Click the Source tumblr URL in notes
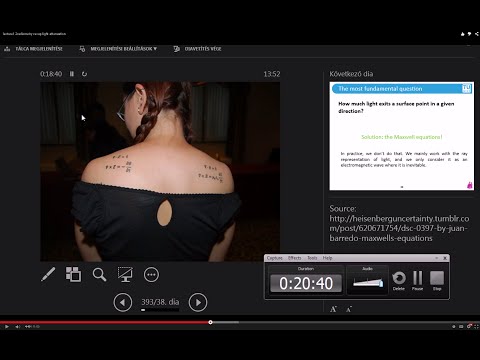This screenshot has height=360, width=480. click(399, 228)
